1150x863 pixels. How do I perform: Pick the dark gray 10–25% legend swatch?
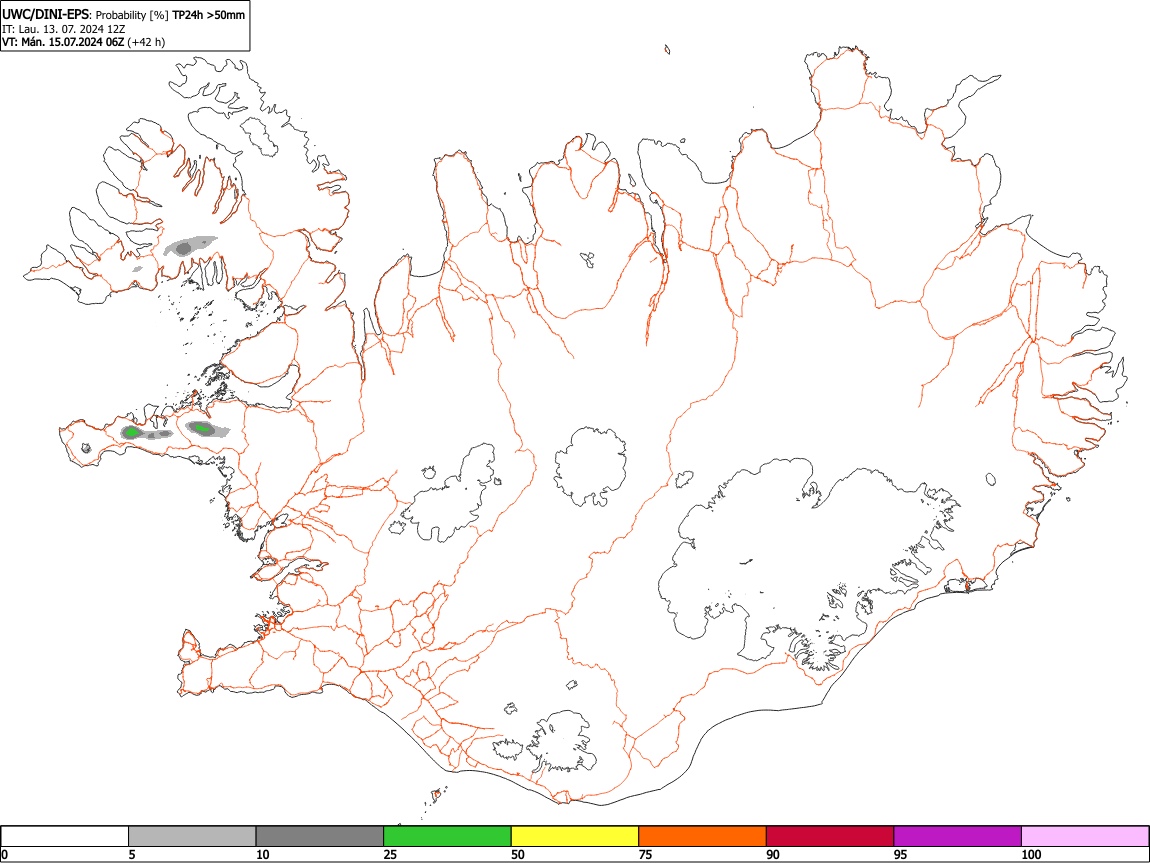(x=319, y=836)
